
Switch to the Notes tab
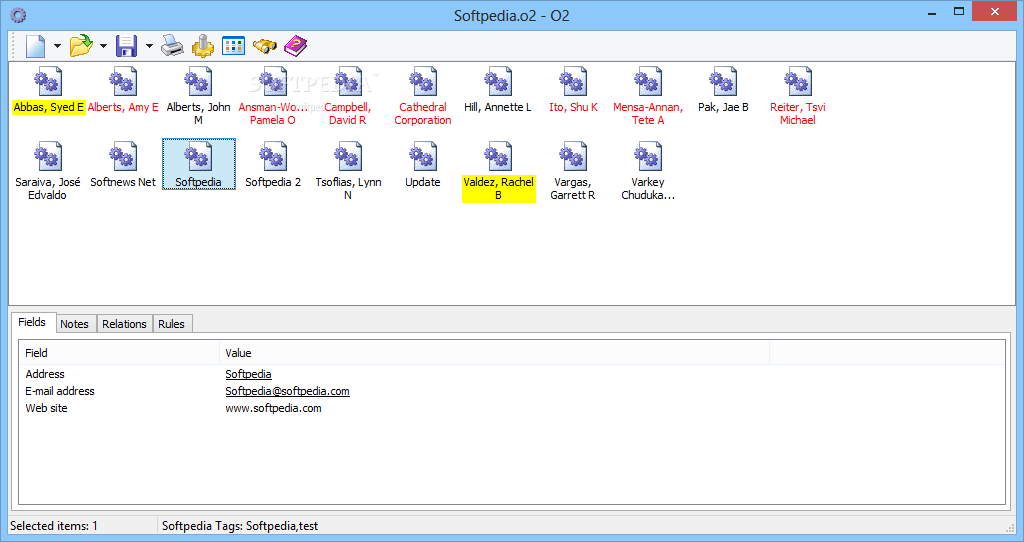74,324
